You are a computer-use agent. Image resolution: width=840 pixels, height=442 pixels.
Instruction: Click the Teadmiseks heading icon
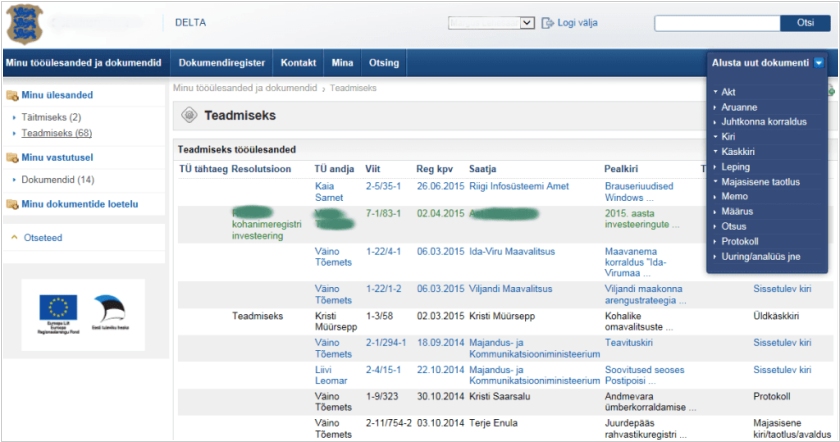188,116
